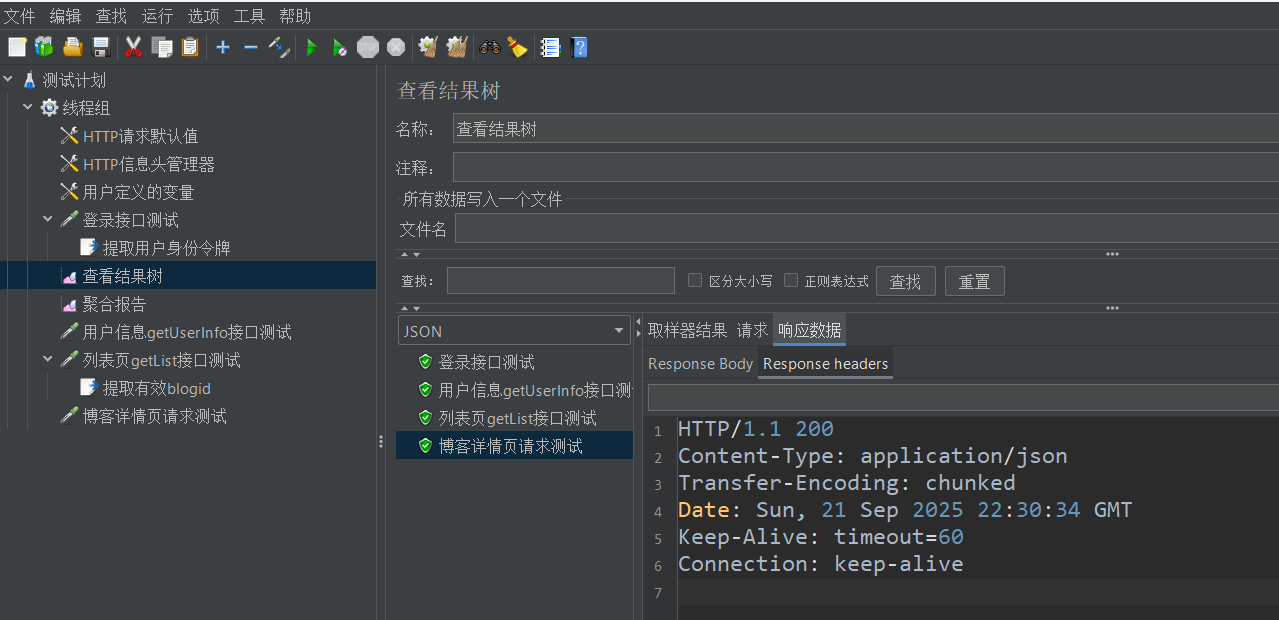This screenshot has height=620, width=1279.
Task: Click the Shutdown gray X icon
Action: [x=396, y=47]
